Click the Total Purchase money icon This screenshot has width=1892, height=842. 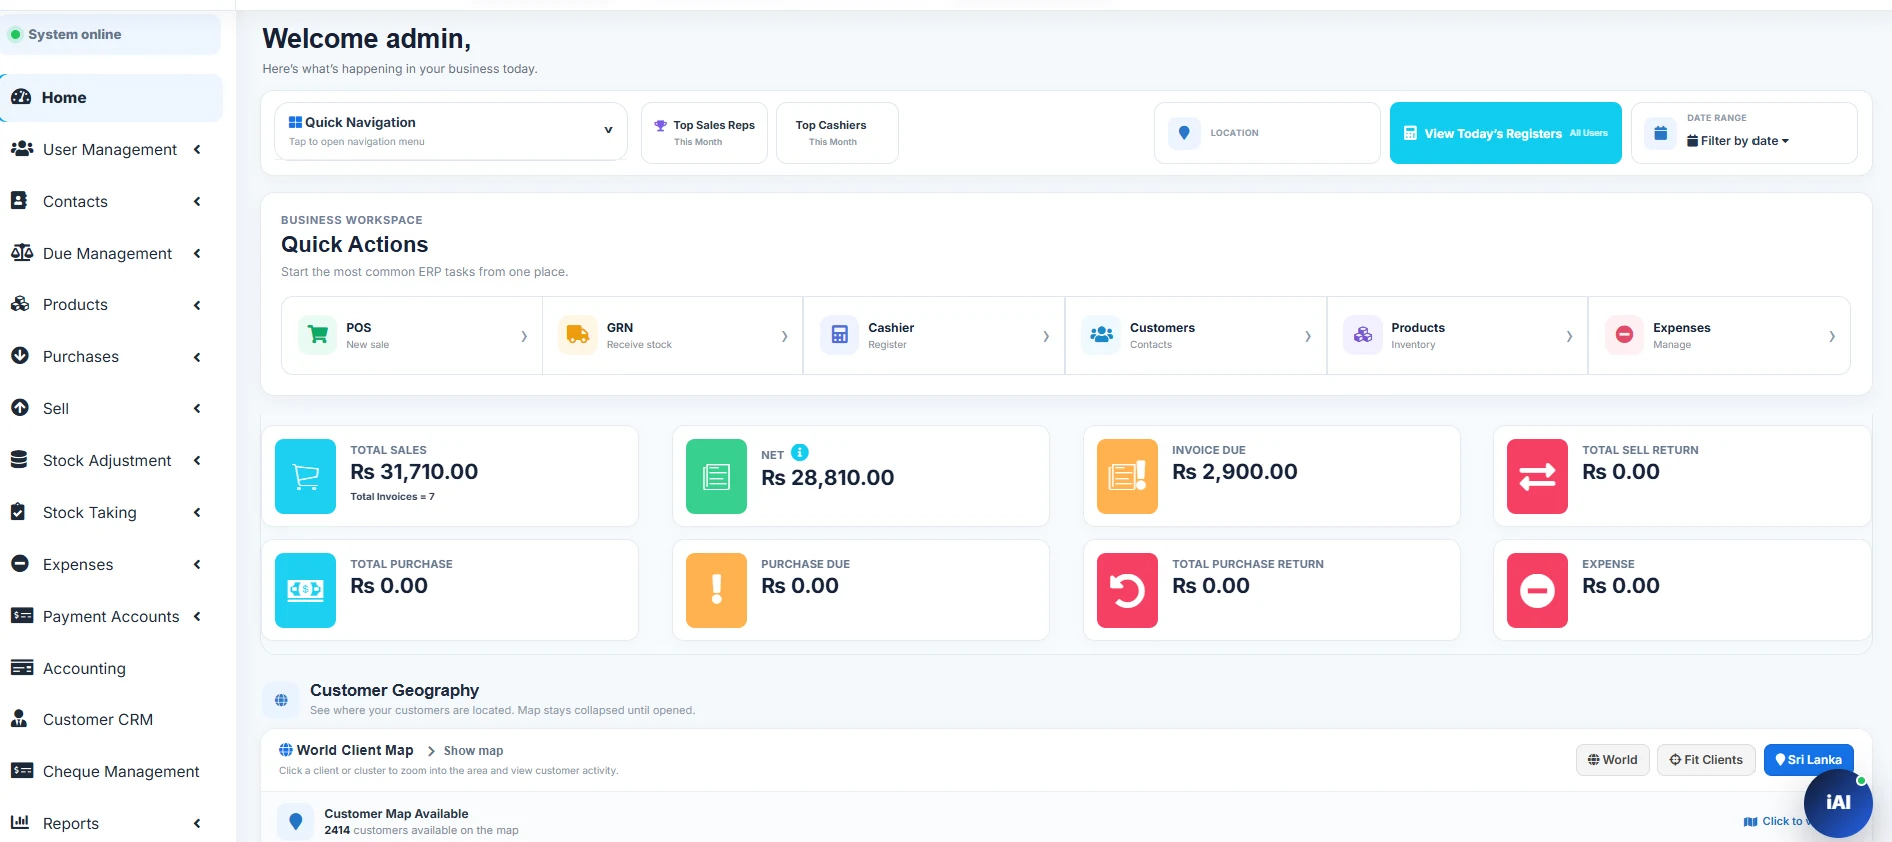point(306,590)
